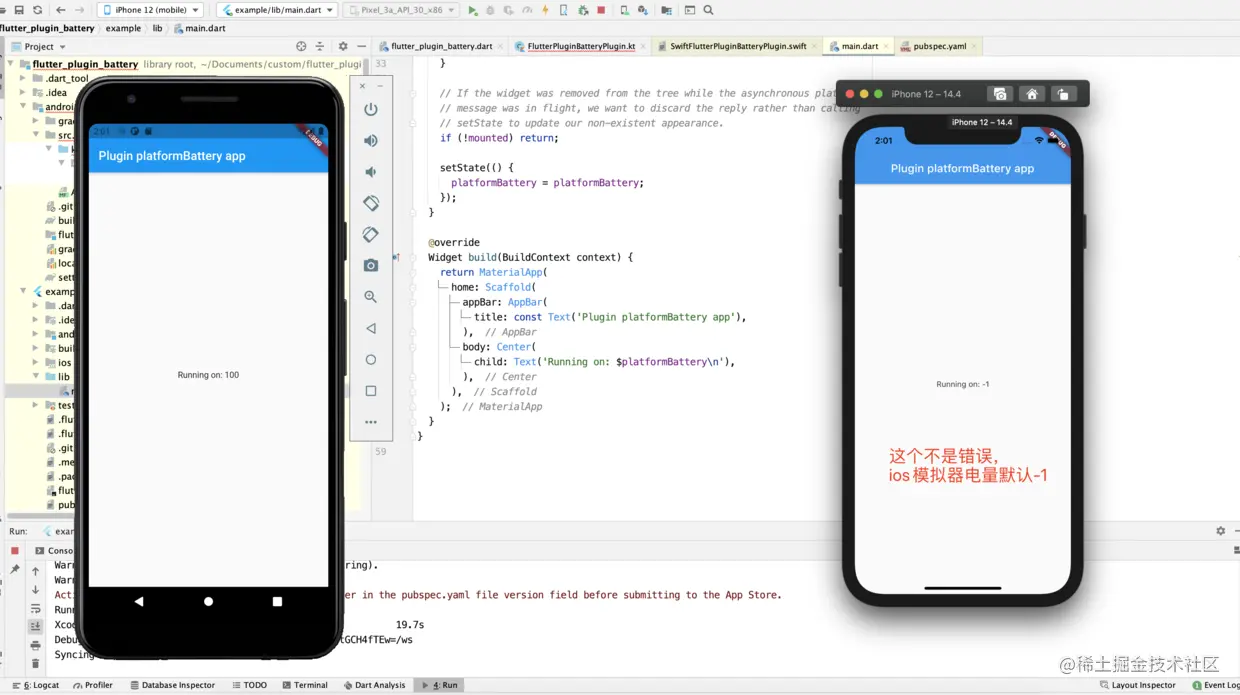This screenshot has height=695, width=1240.
Task: Click the Sync/Reload from disk icon
Action: click(x=38, y=10)
